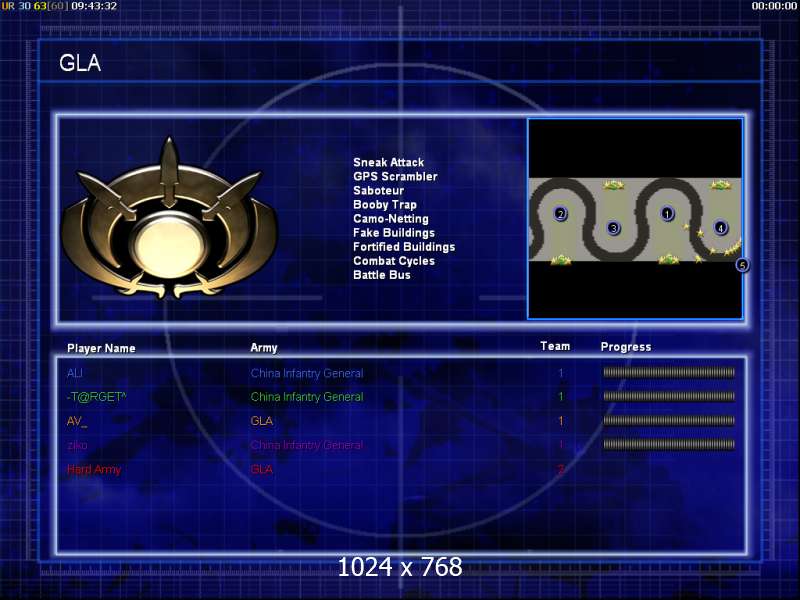Click the 'Team' column header
This screenshot has width=800, height=600.
(555, 346)
